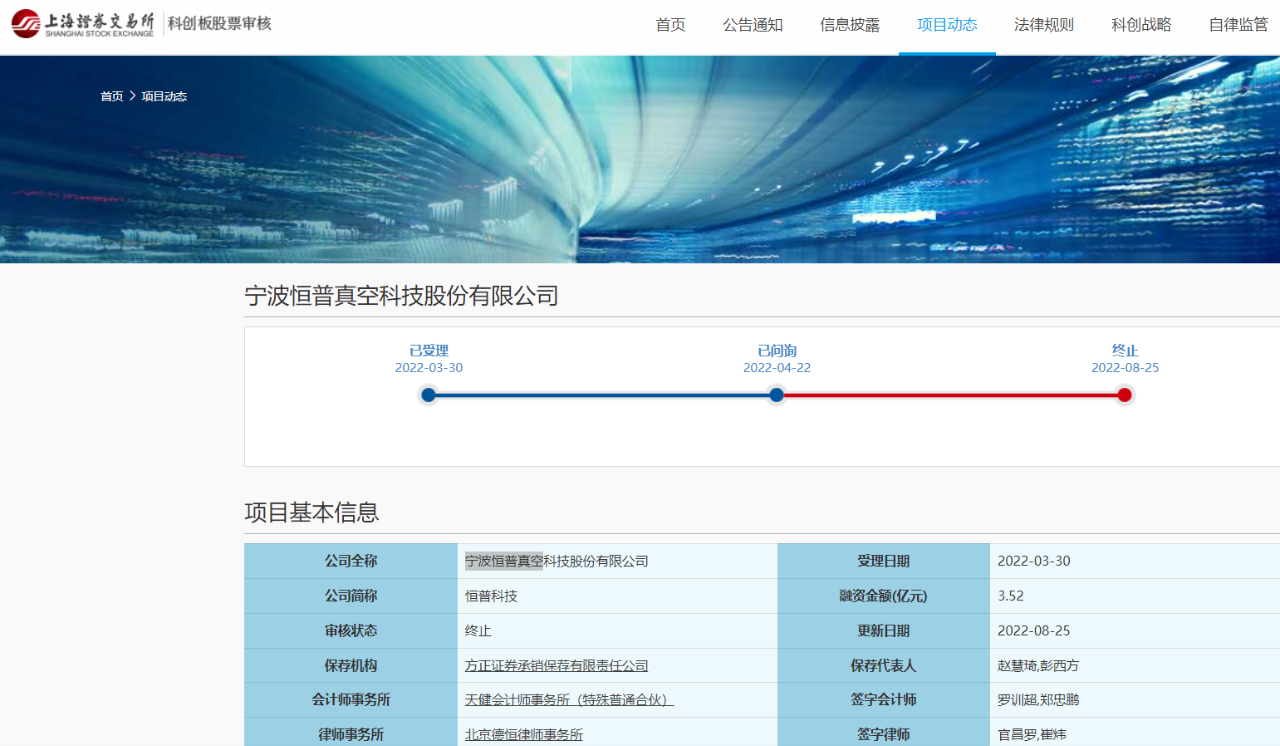Click the company title 宁波恒普真空科技股份有限公司 heading
Screen dimensions: 1280x746
click(x=401, y=296)
